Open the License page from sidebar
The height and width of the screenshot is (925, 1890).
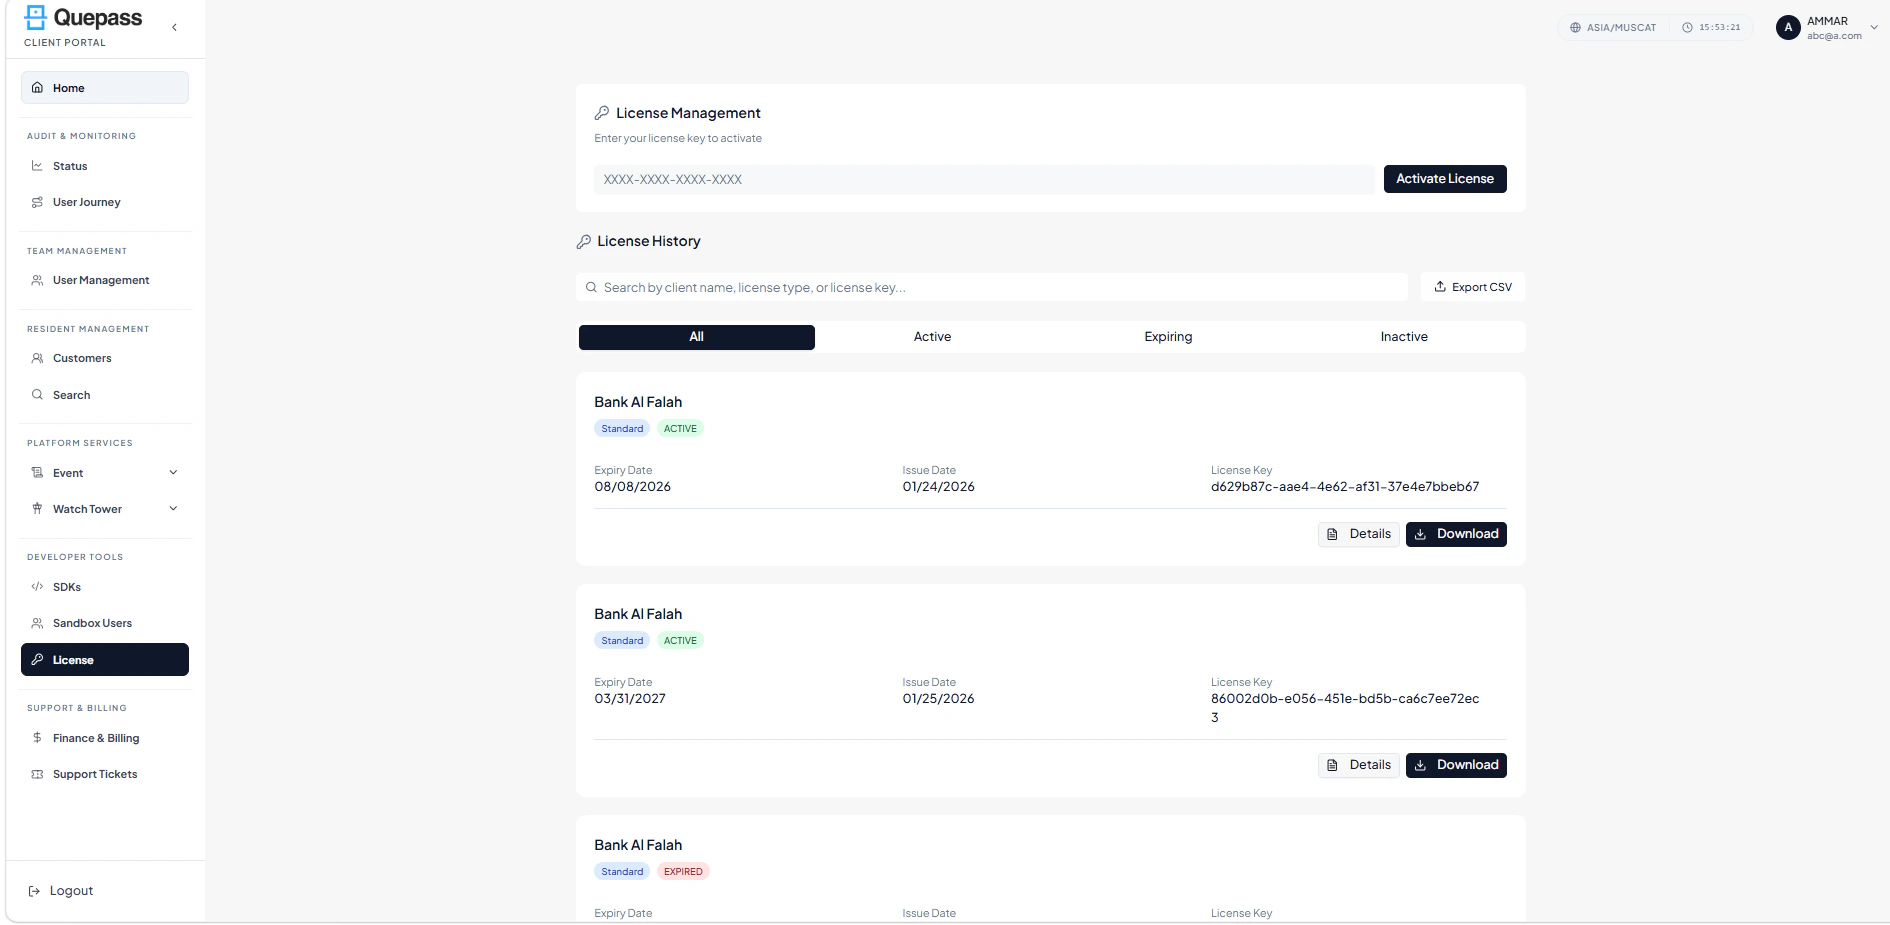tap(105, 660)
